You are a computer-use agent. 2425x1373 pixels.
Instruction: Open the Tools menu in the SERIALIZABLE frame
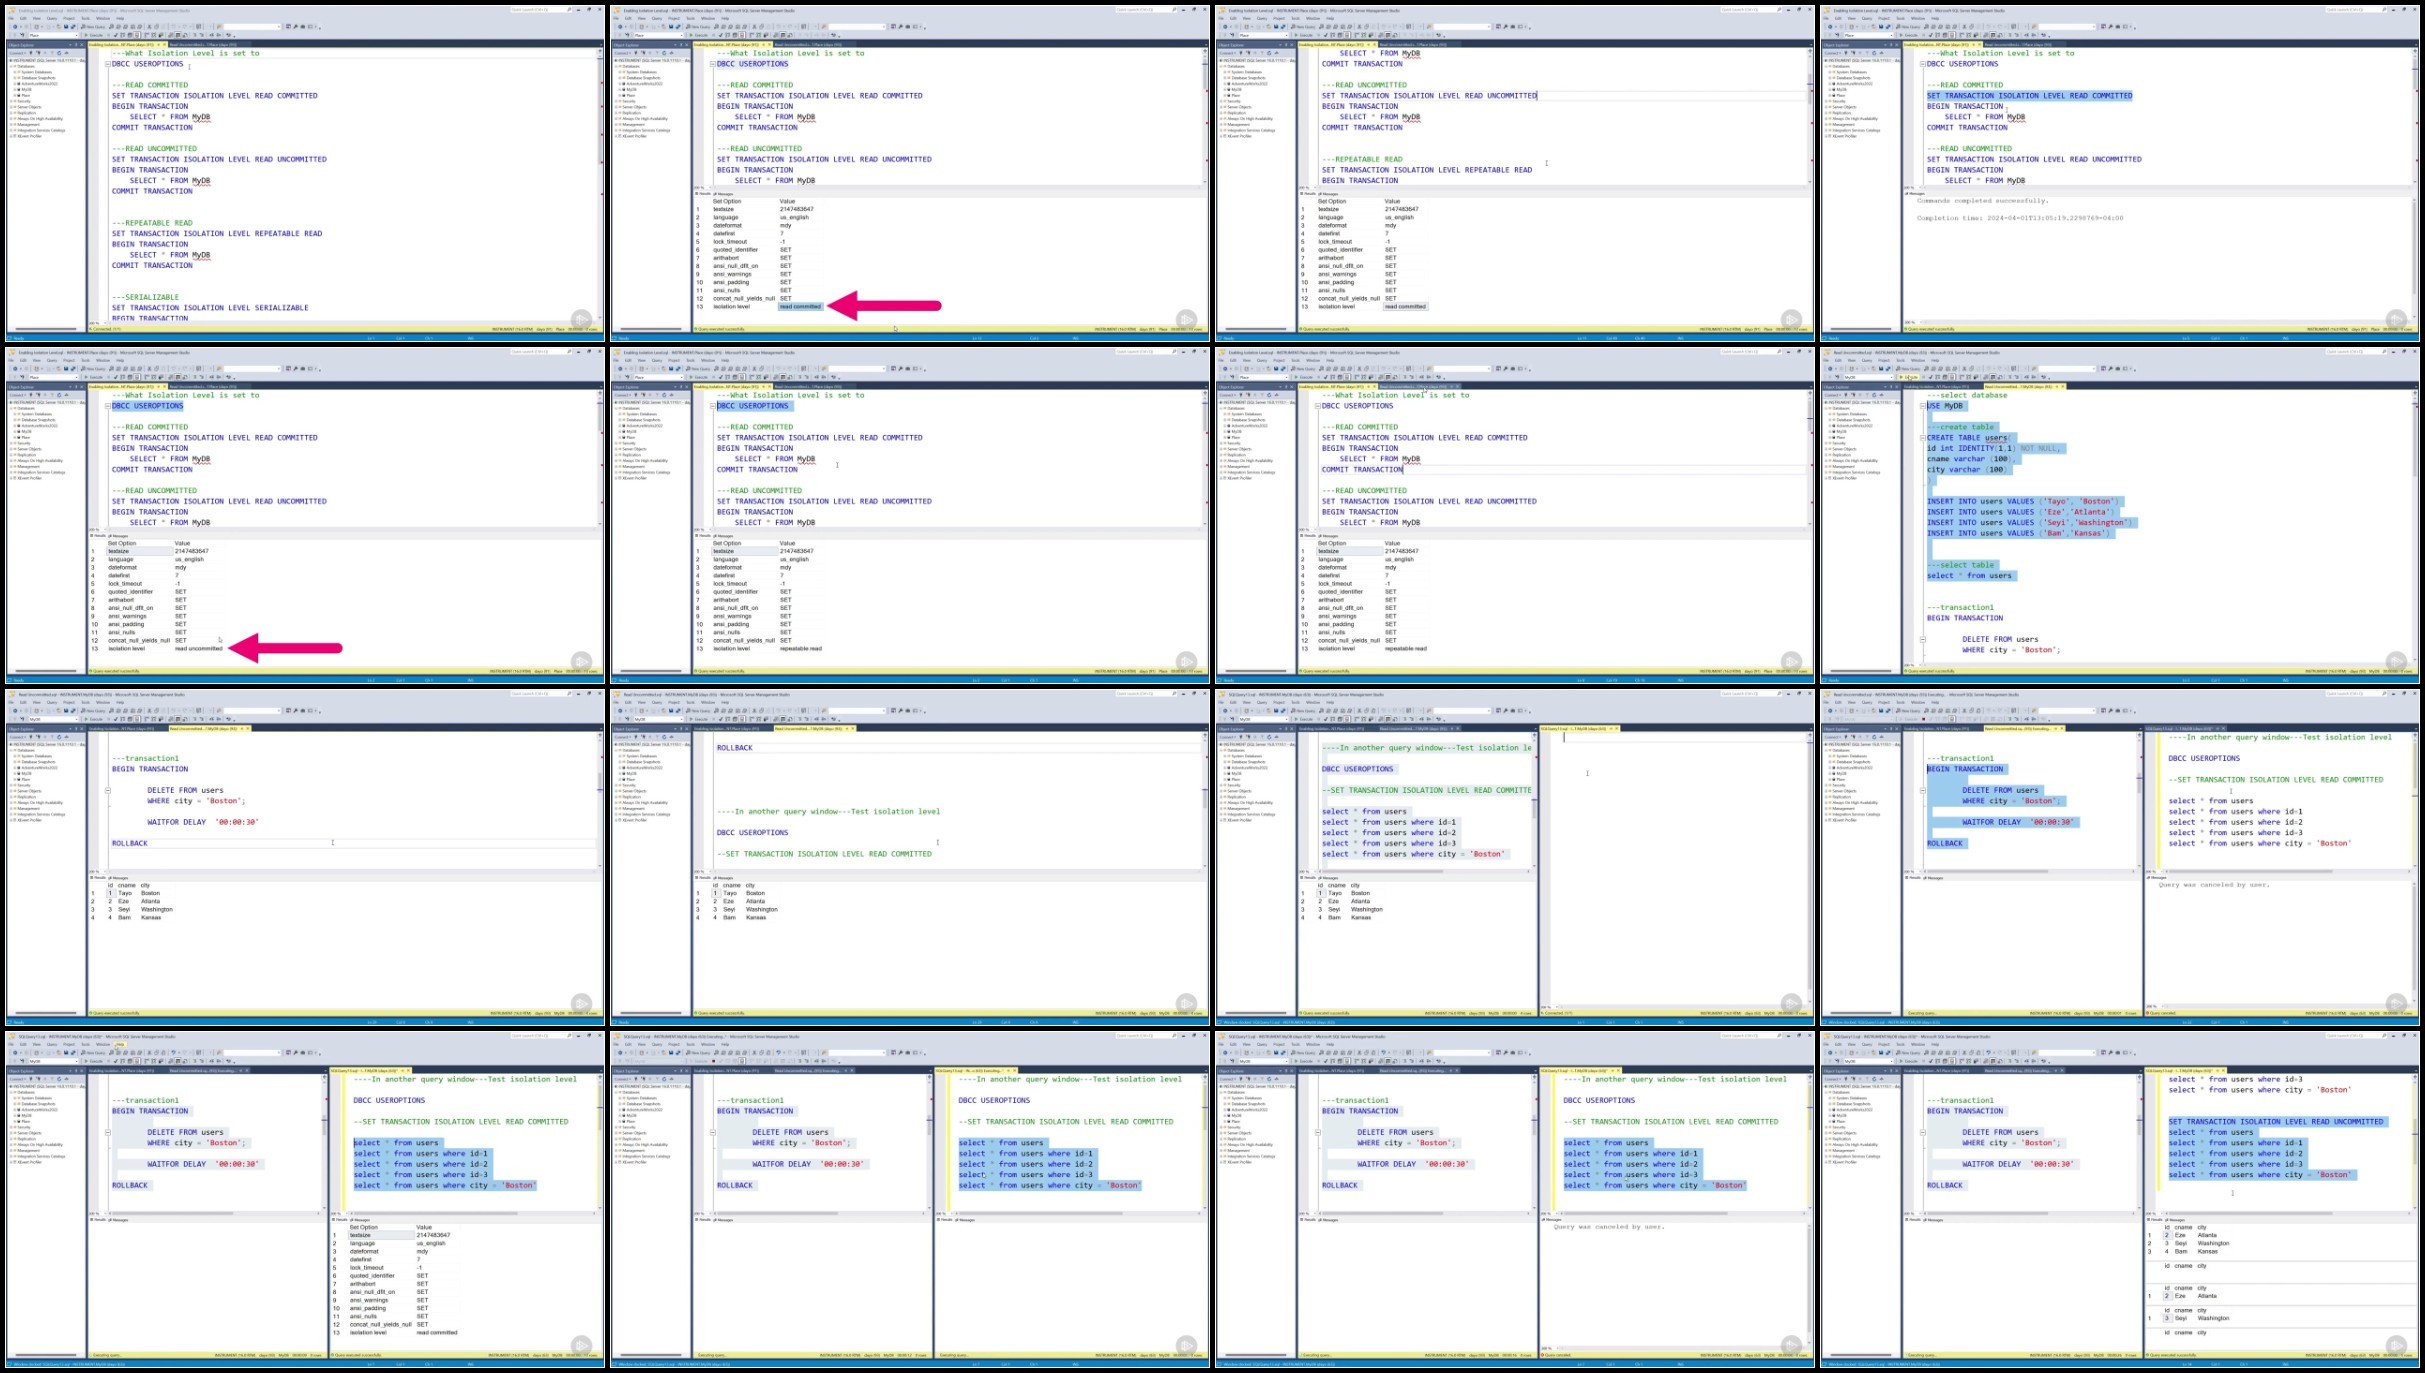tap(86, 18)
